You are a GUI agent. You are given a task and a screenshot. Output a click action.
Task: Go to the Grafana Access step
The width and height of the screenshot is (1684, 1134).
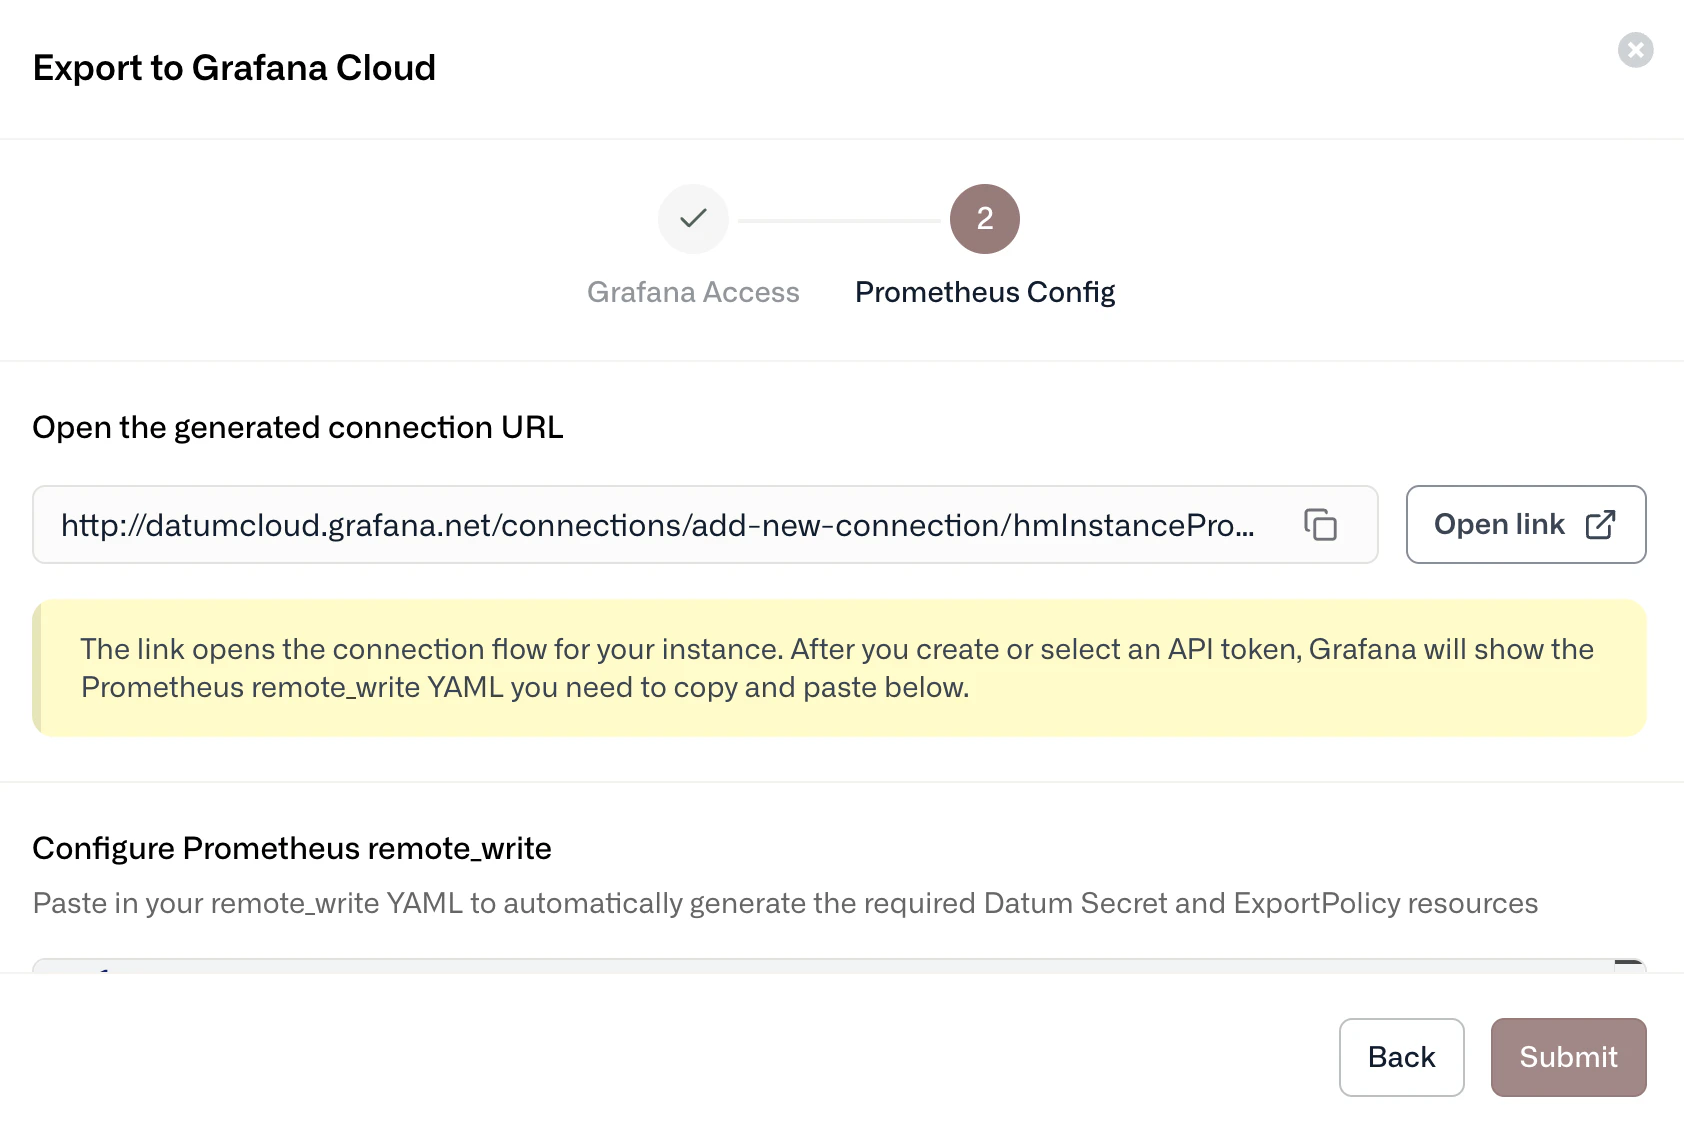tap(693, 292)
